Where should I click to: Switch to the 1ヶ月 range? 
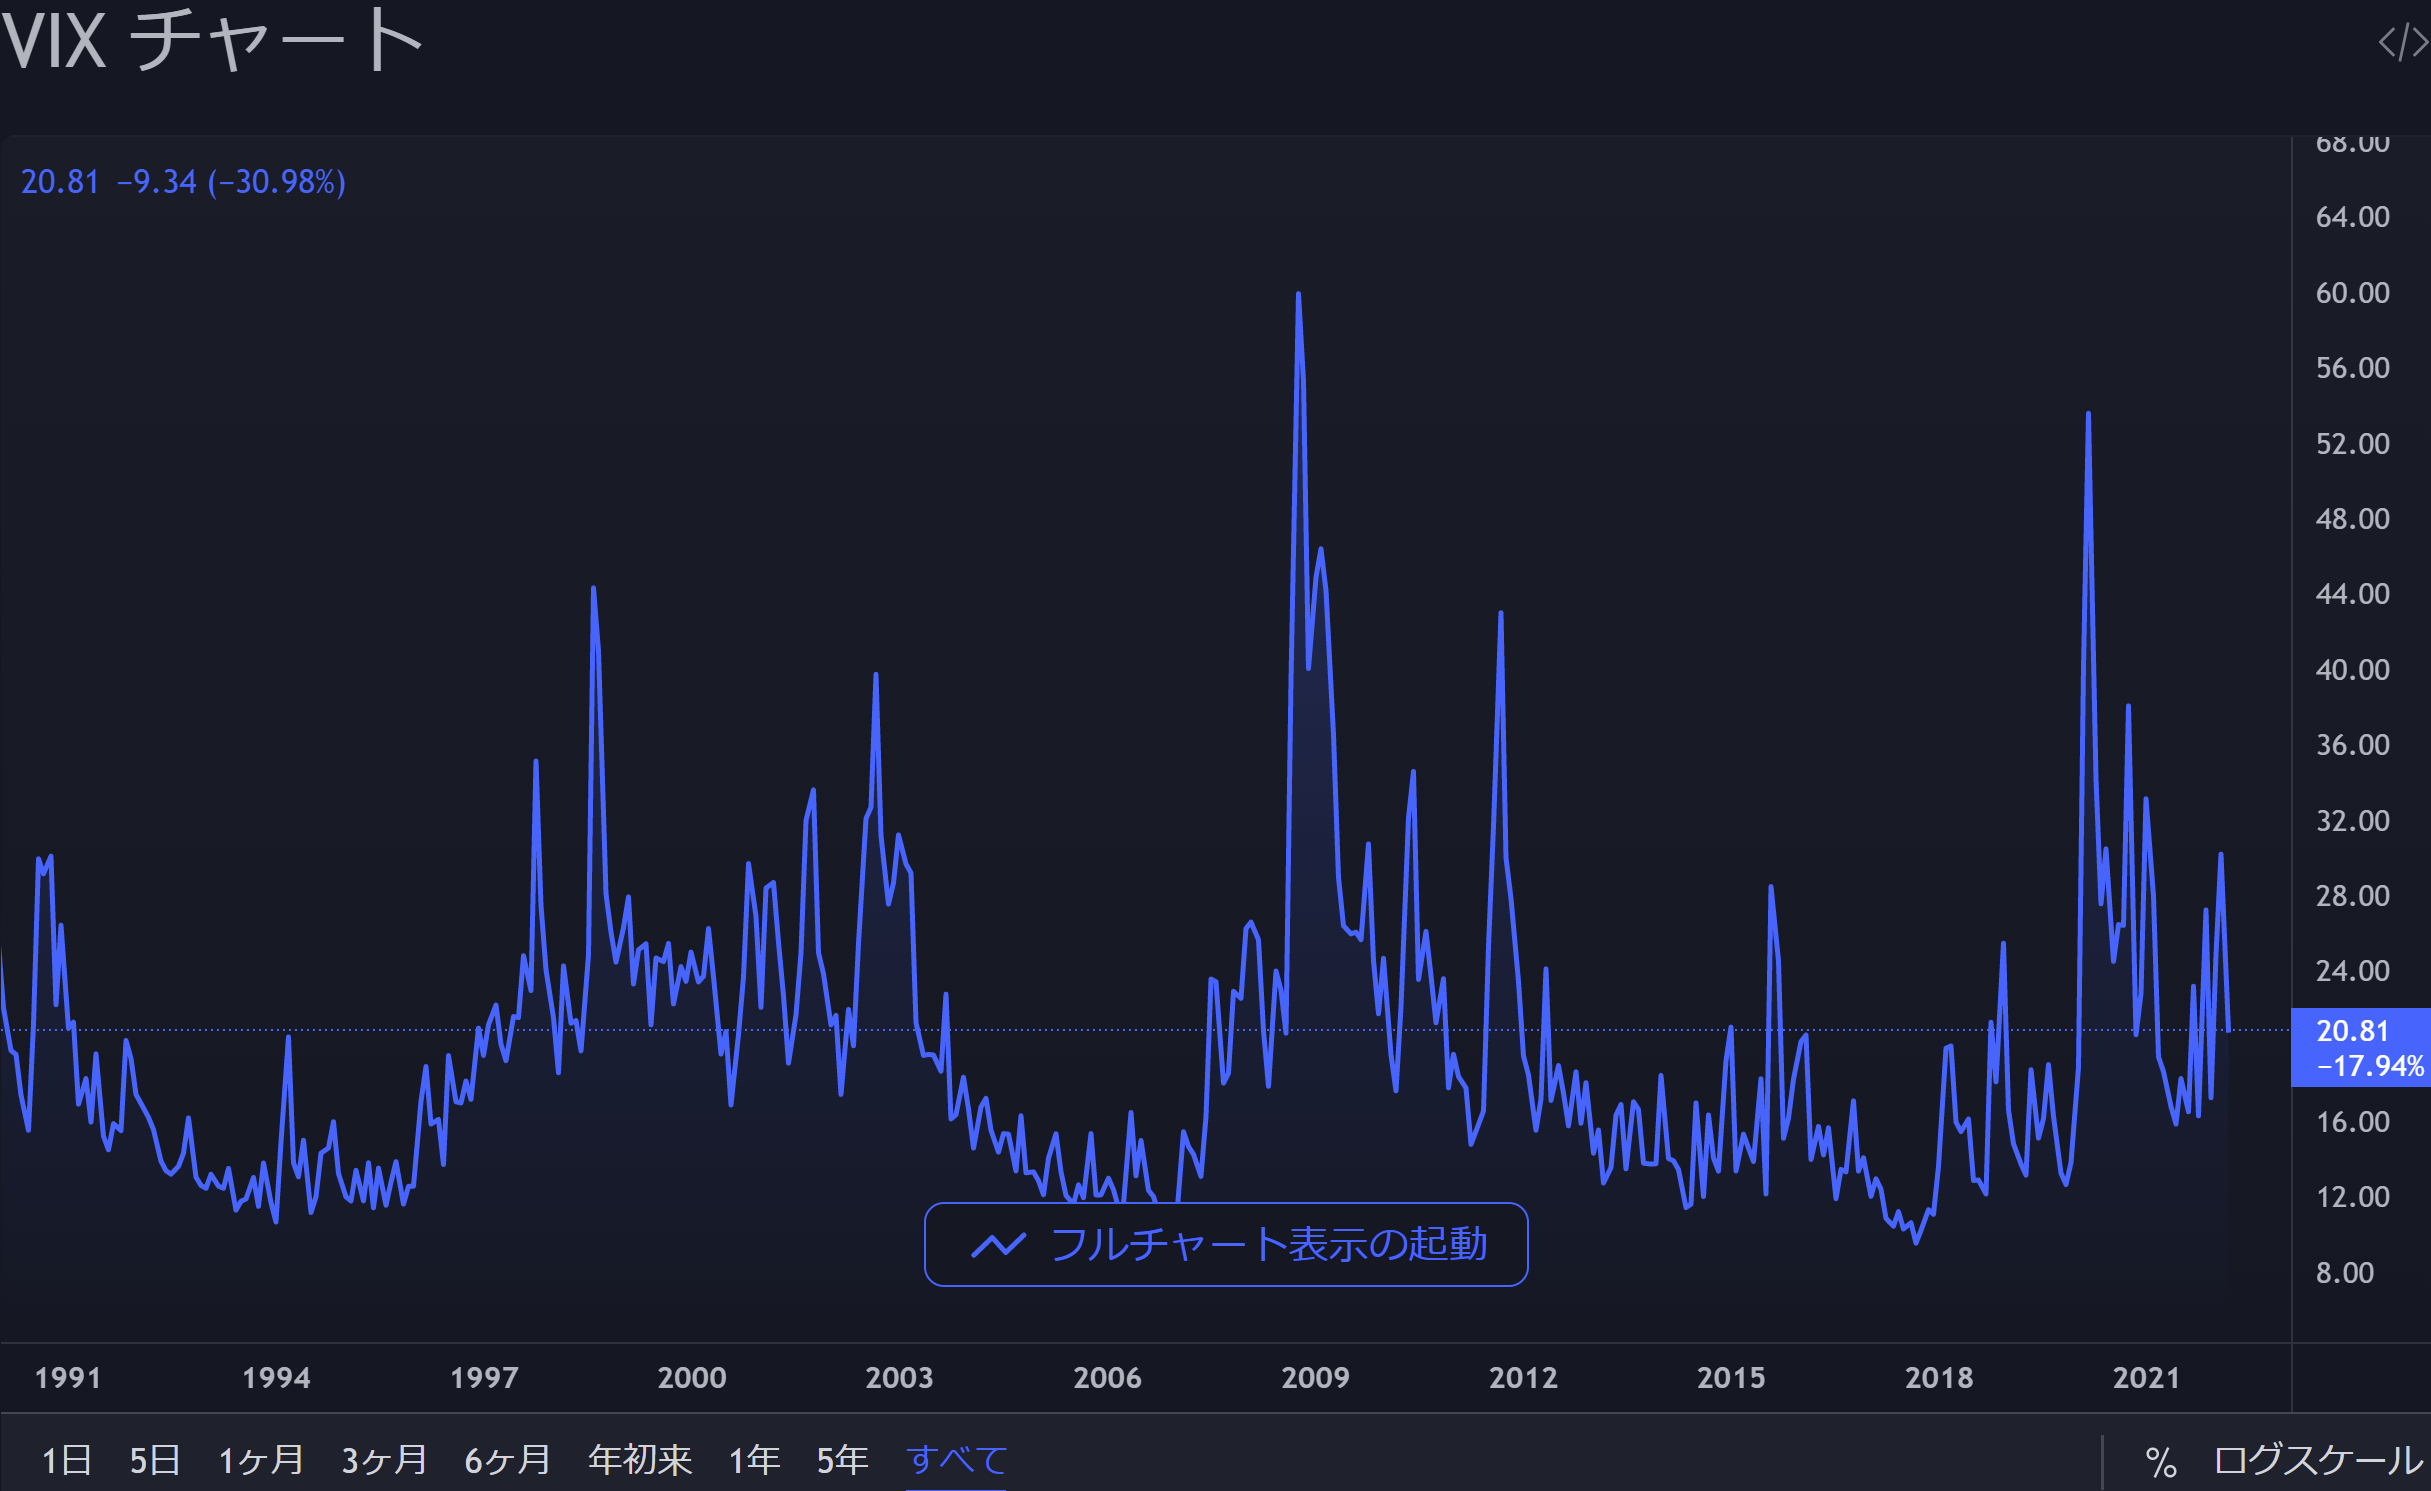(x=261, y=1461)
